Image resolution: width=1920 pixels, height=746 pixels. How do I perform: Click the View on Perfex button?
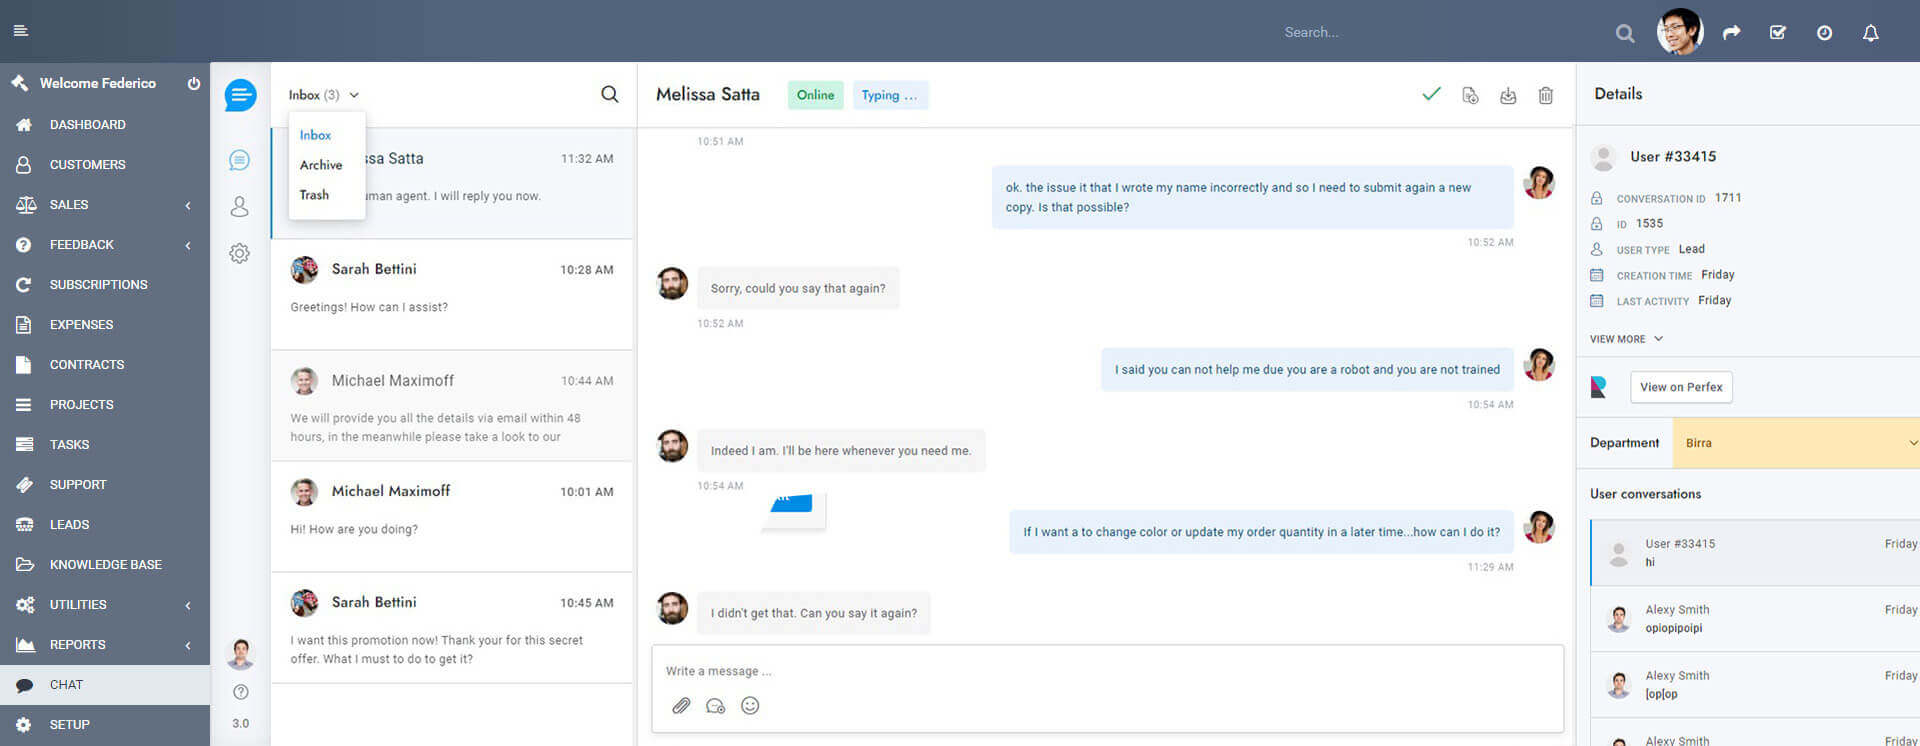point(1680,387)
